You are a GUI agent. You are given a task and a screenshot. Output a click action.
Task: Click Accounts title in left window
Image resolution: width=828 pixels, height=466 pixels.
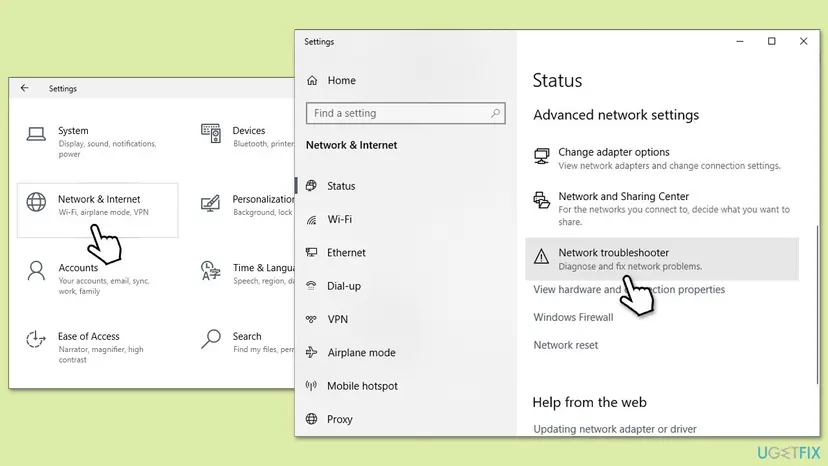tap(78, 268)
